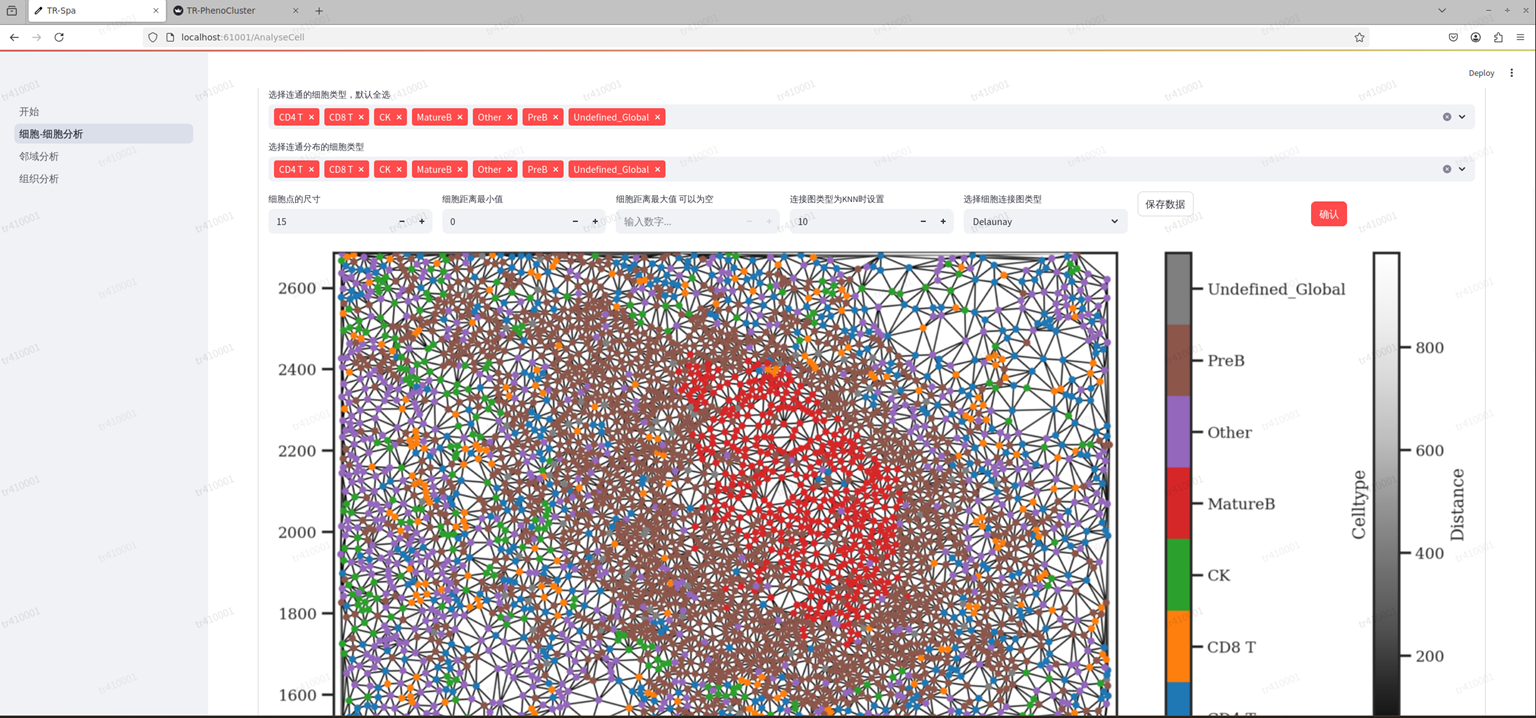Remove MatureB tag in the distribution cell types
Viewport: 1536px width, 718px height.
[460, 170]
